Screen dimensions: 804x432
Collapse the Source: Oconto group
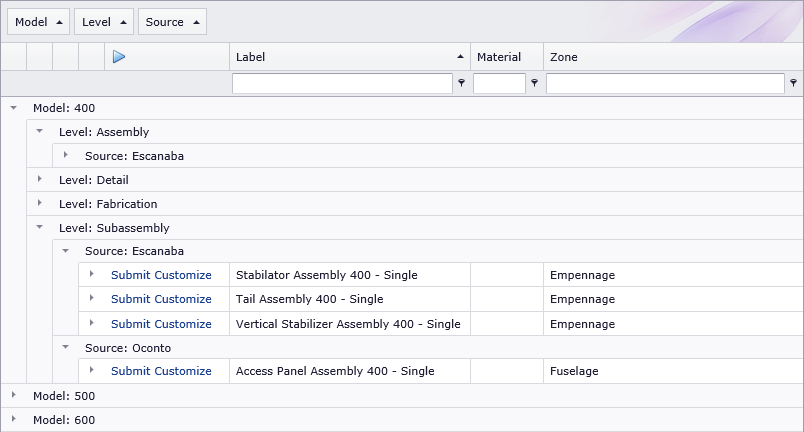[65, 348]
